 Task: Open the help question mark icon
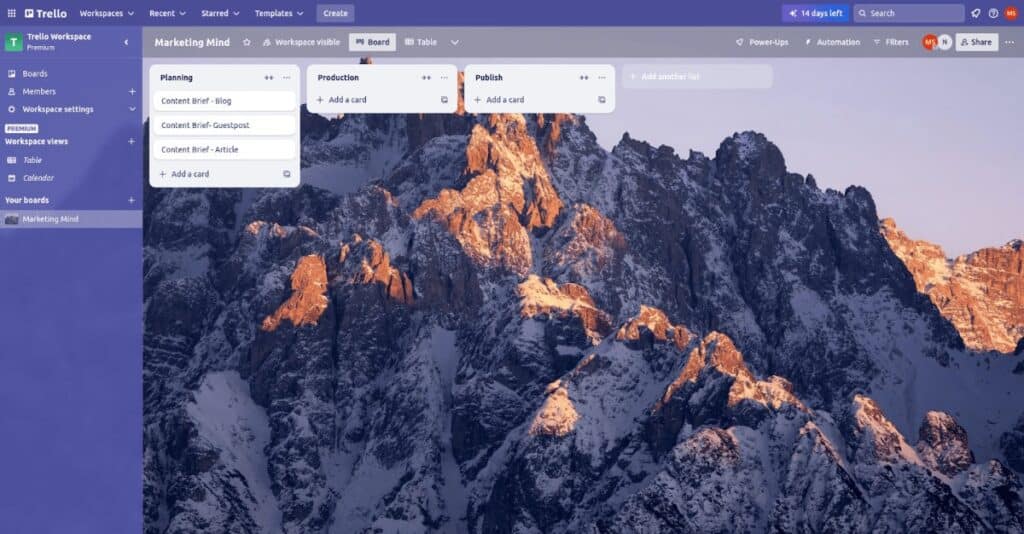click(x=993, y=13)
